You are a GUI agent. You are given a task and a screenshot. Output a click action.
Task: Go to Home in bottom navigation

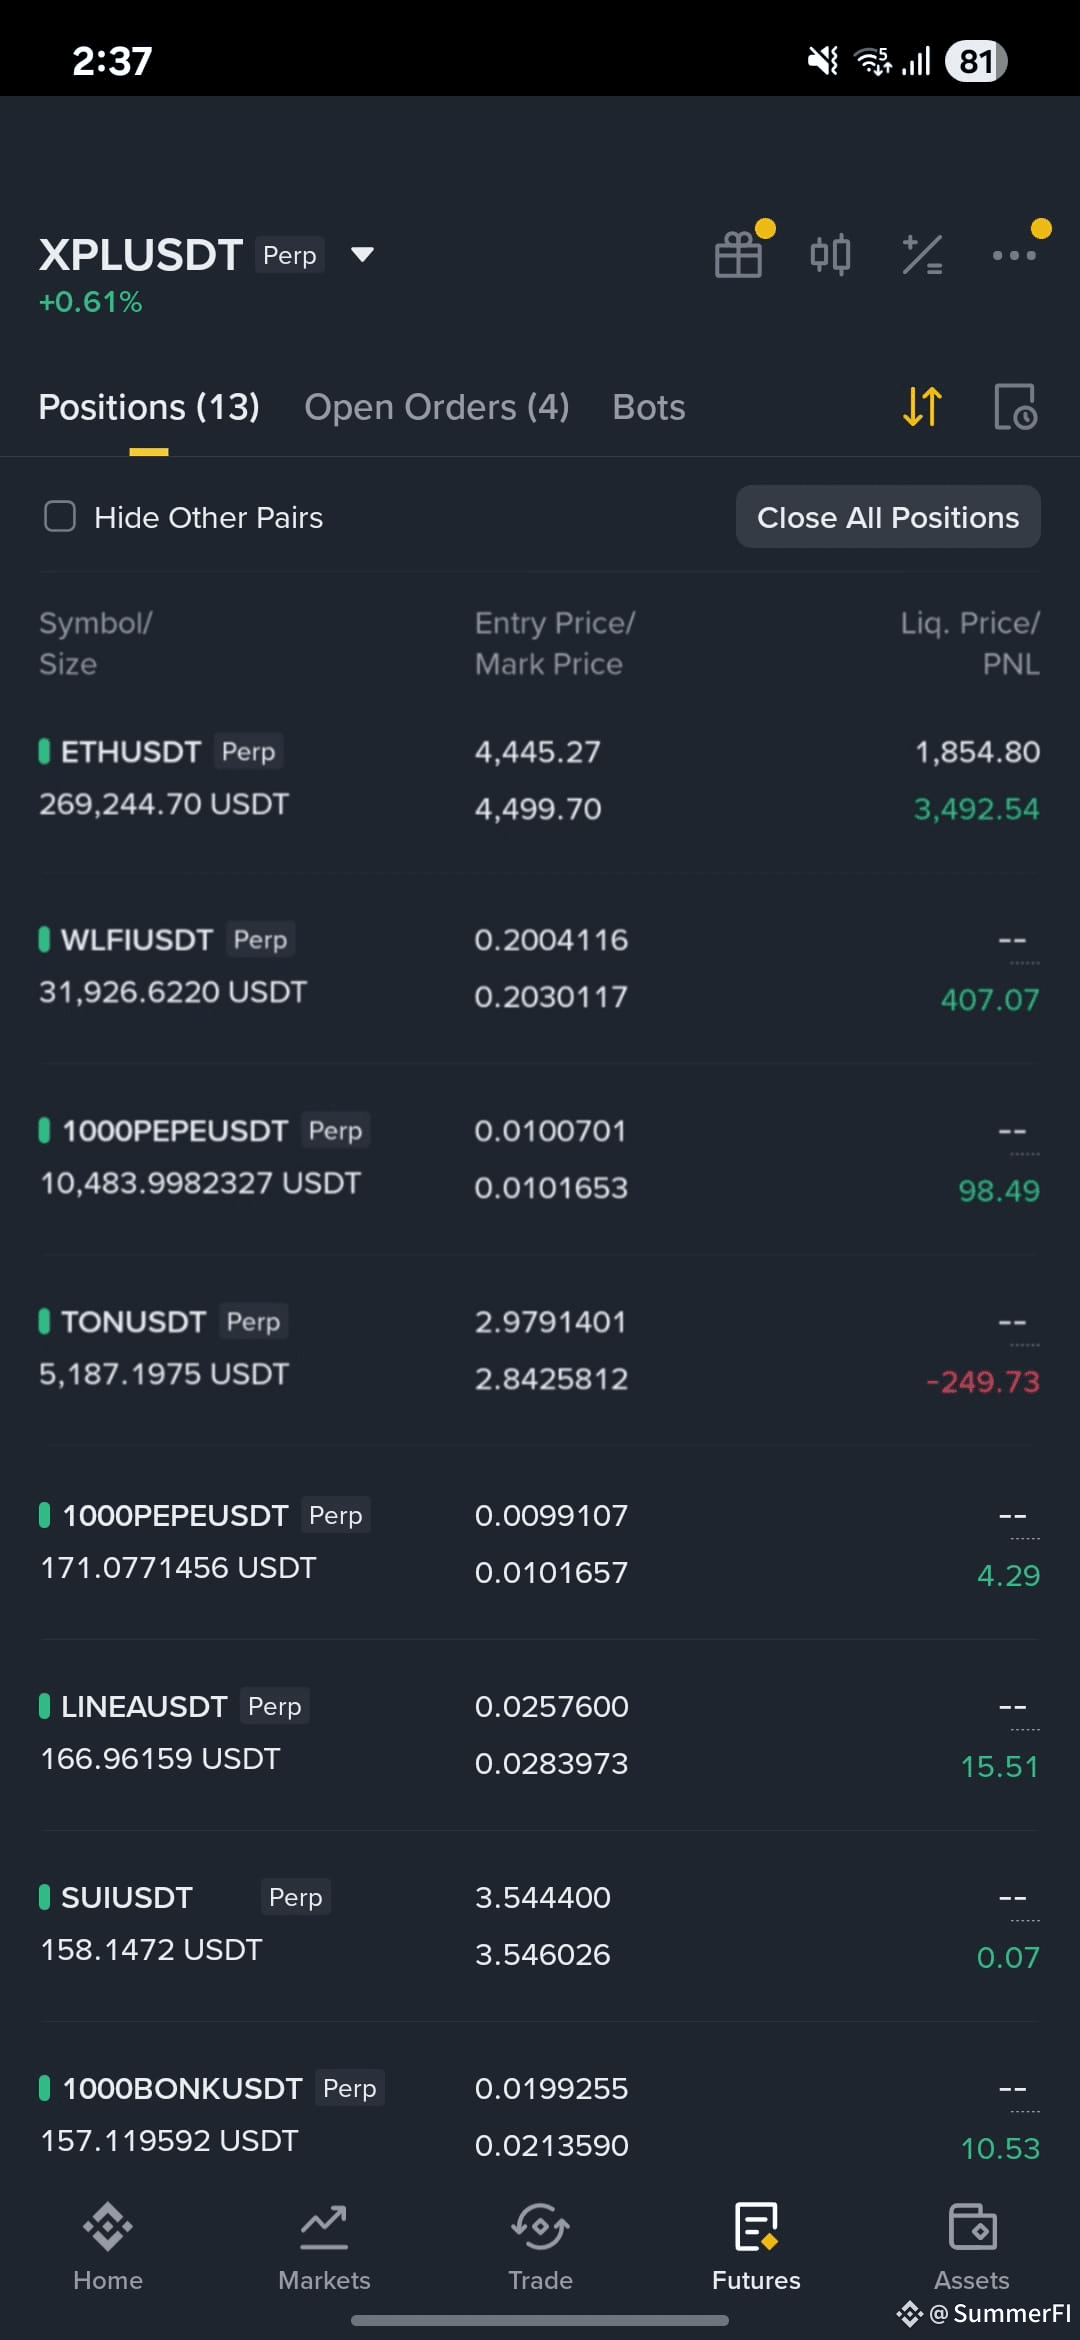click(108, 2248)
